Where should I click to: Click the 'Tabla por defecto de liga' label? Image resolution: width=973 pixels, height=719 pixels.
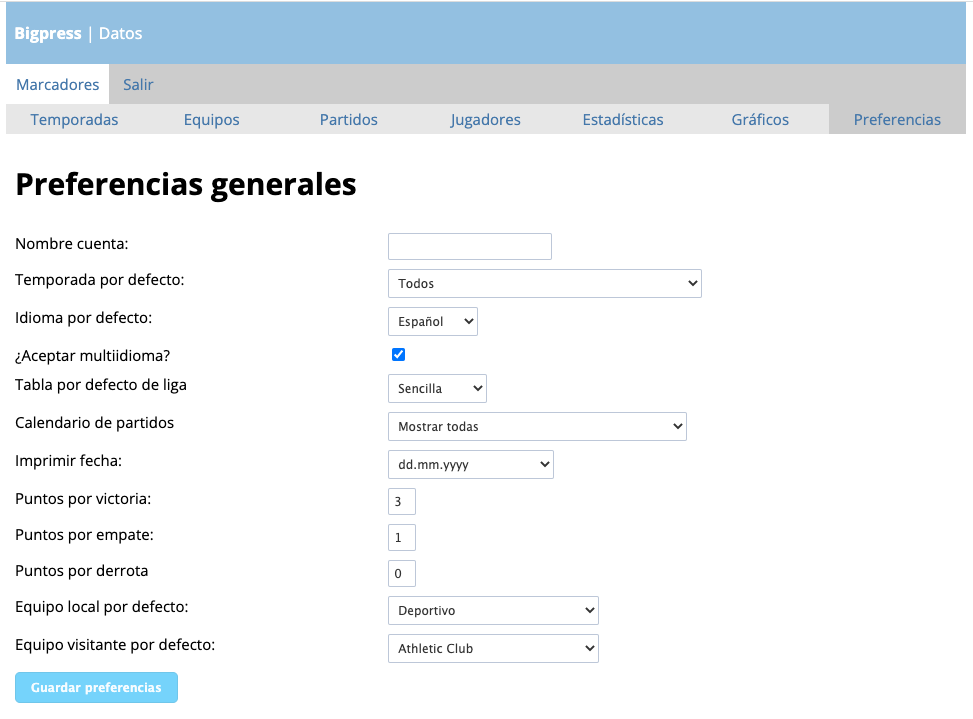click(x=101, y=385)
